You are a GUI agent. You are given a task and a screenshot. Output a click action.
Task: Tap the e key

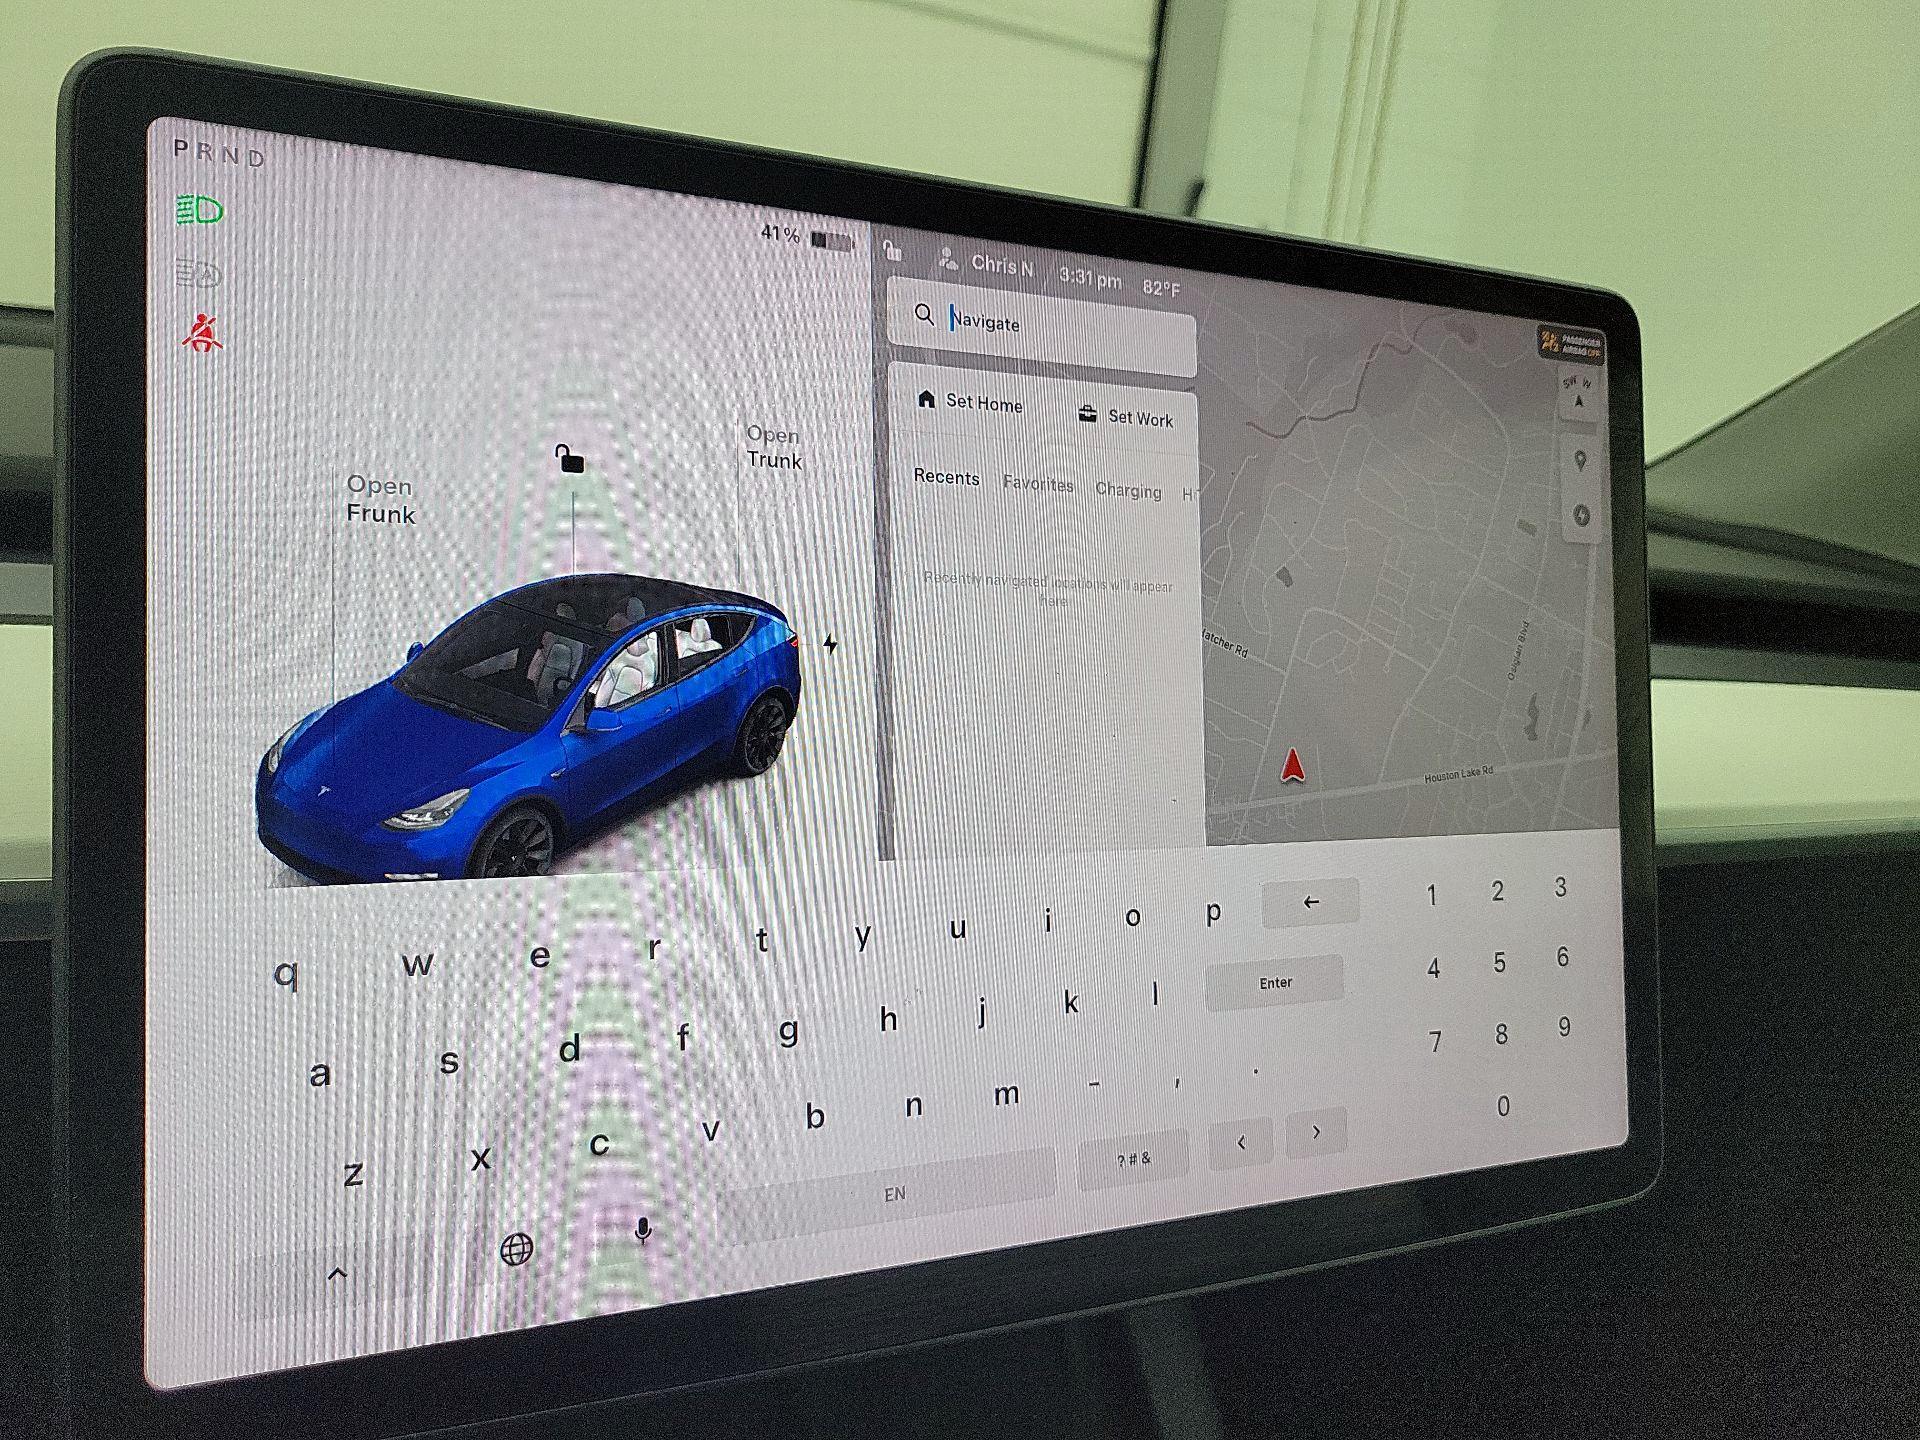[539, 956]
